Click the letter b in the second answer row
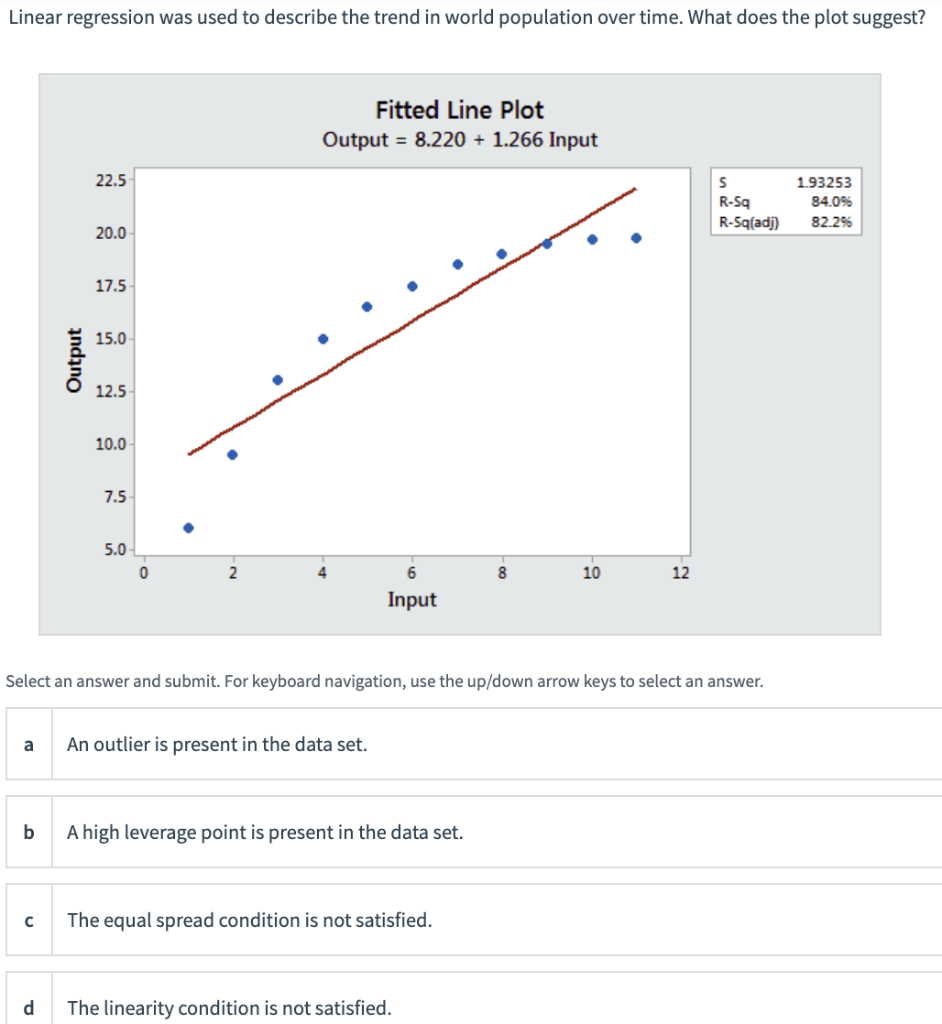 pyautogui.click(x=28, y=832)
